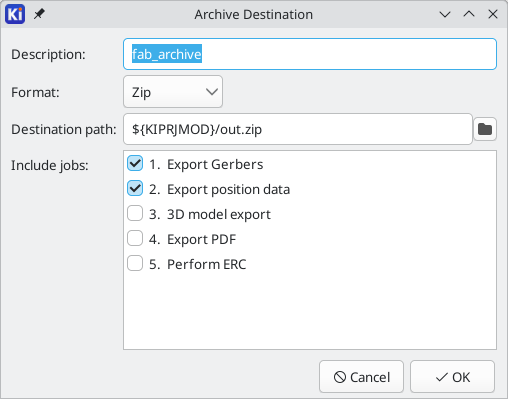Close the Archive Destination dialog
Screen dimensions: 508x399
point(493,14)
